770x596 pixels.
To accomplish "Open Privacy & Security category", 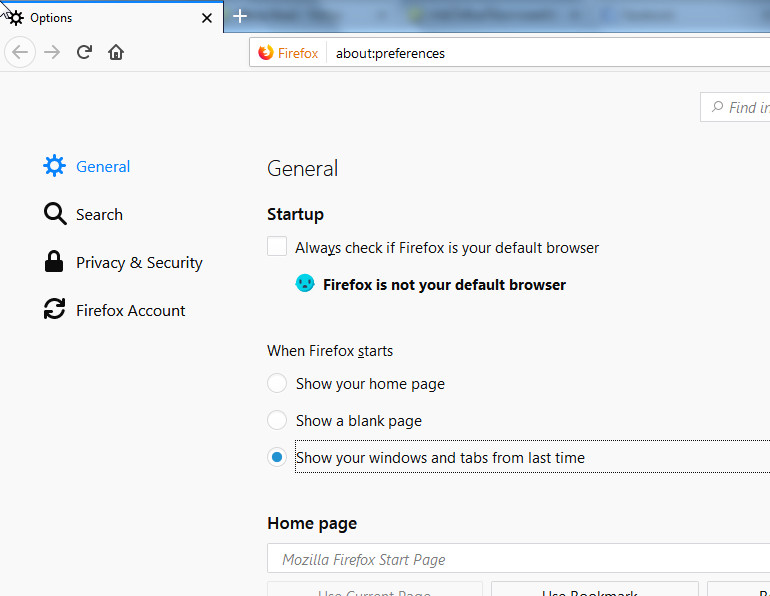I will (123, 263).
